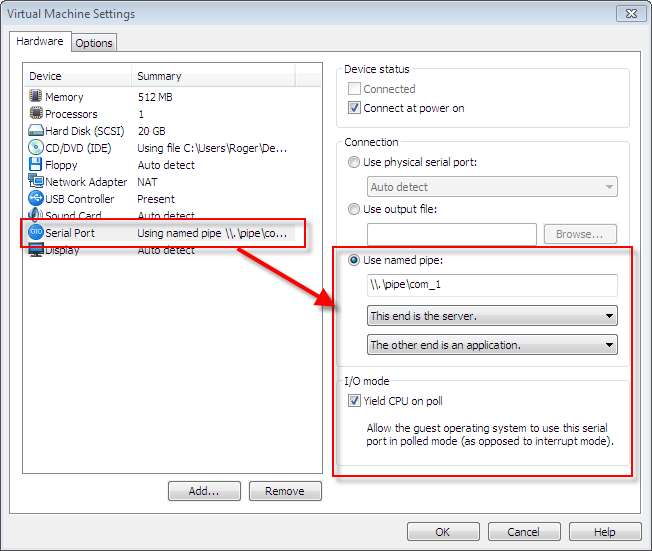652x551 pixels.
Task: Select the USB Controller icon
Action: 36,199
